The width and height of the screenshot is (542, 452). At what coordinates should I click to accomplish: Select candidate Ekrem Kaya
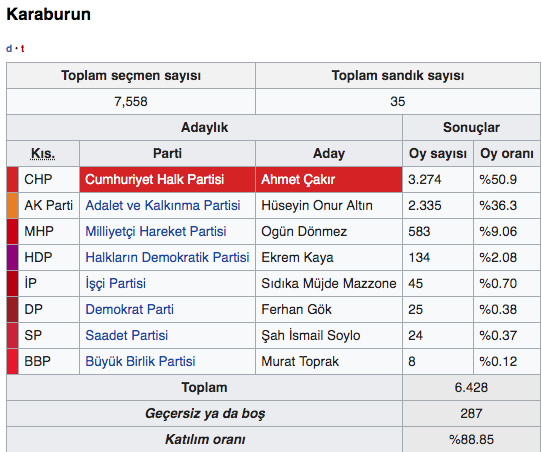[x=297, y=257]
